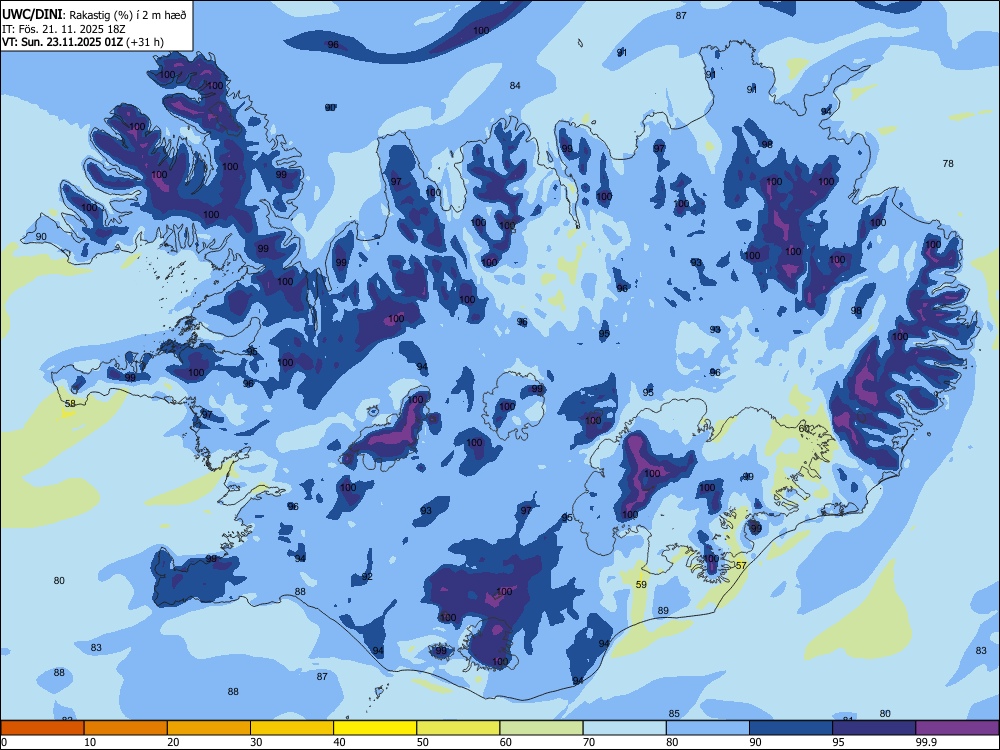The image size is (1000, 750).
Task: Click the amber 20–30 legend swatch
Action: tap(209, 728)
